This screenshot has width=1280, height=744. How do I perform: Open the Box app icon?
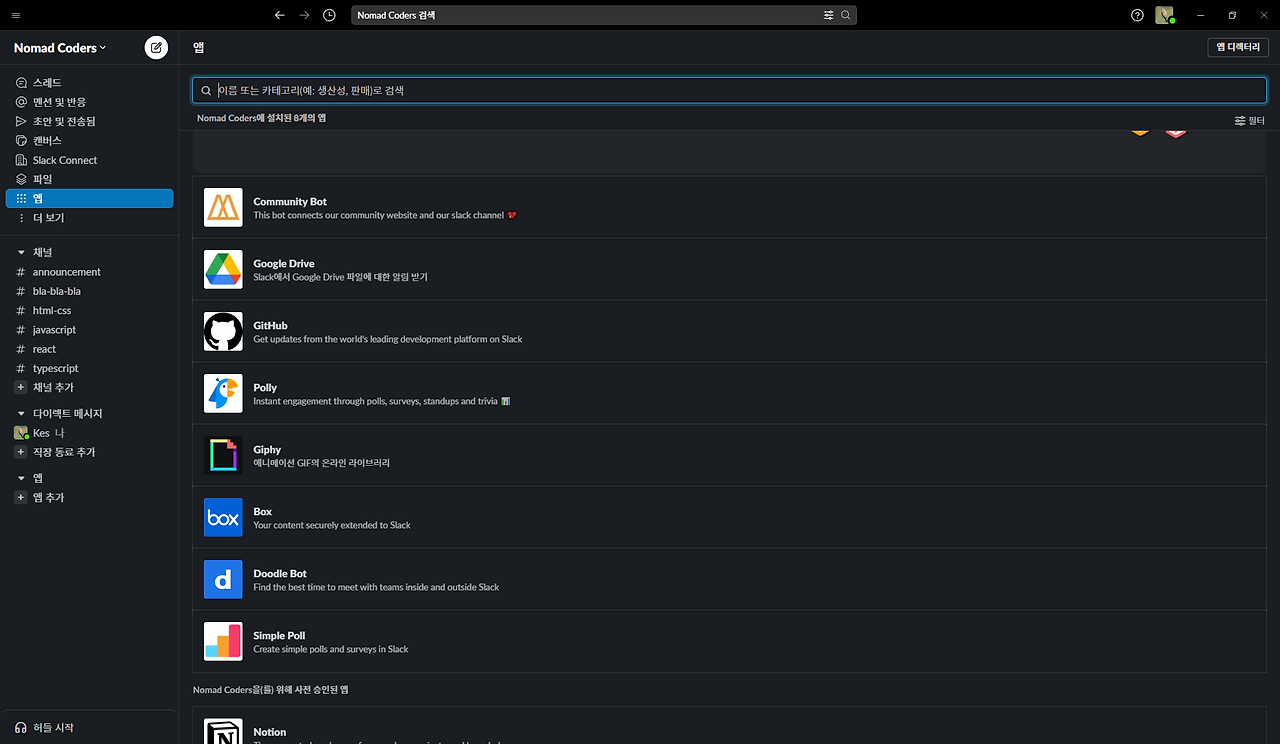pyautogui.click(x=223, y=517)
